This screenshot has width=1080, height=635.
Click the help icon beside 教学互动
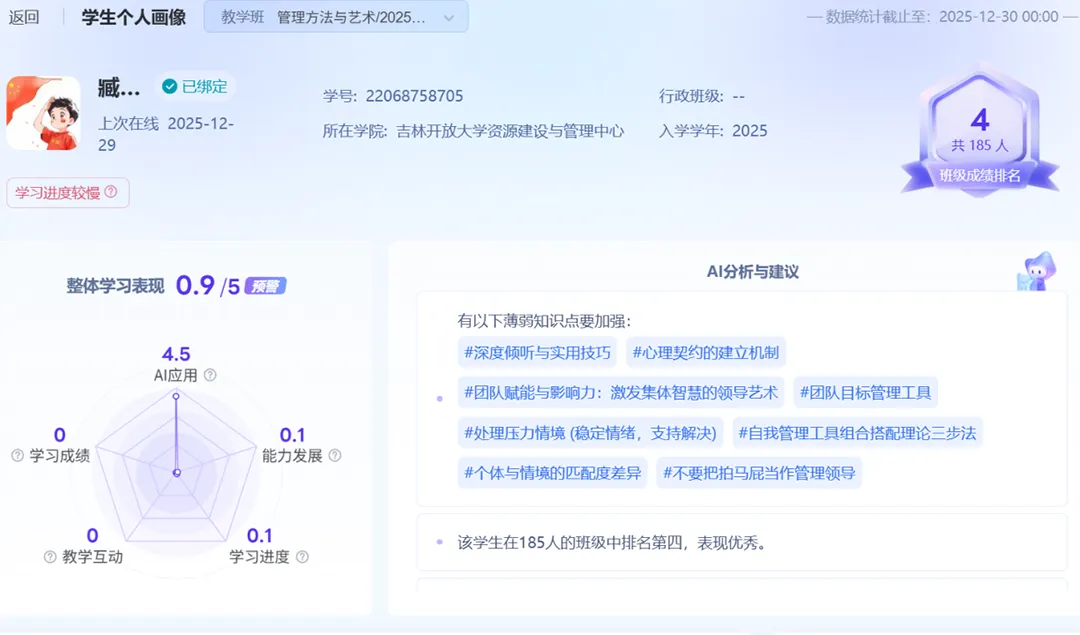coord(50,557)
